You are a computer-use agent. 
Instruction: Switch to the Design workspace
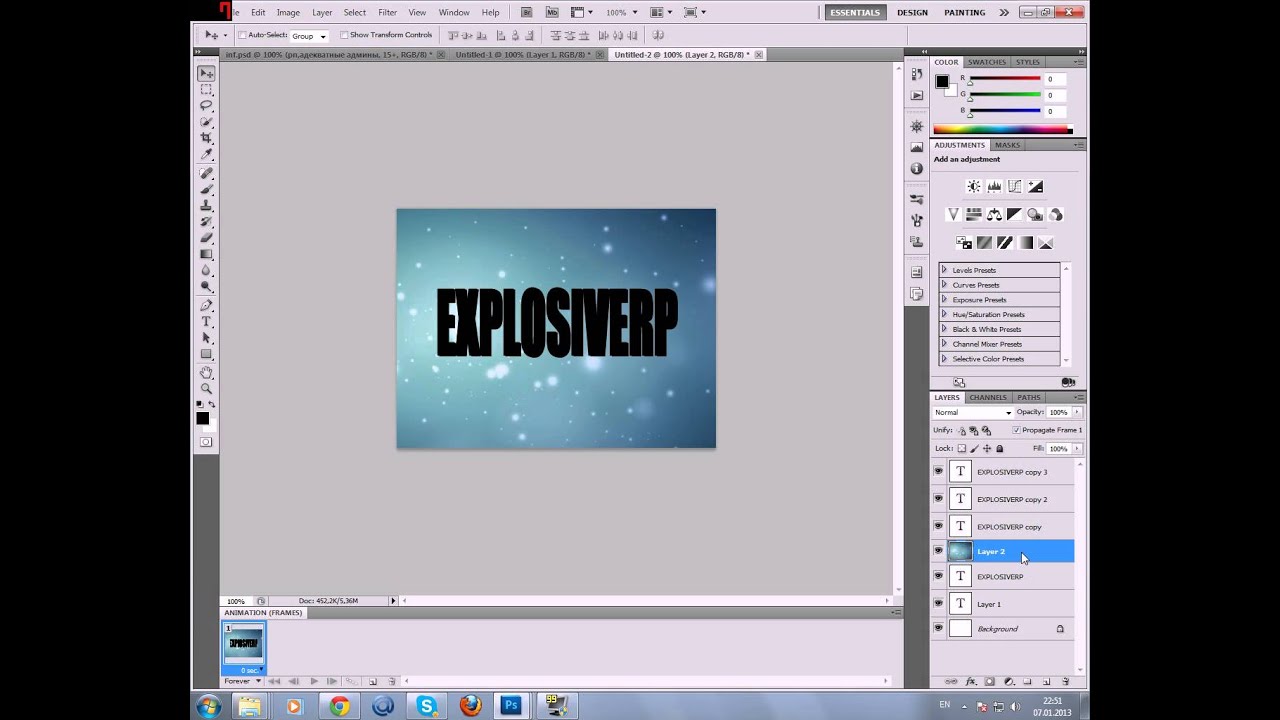[912, 12]
